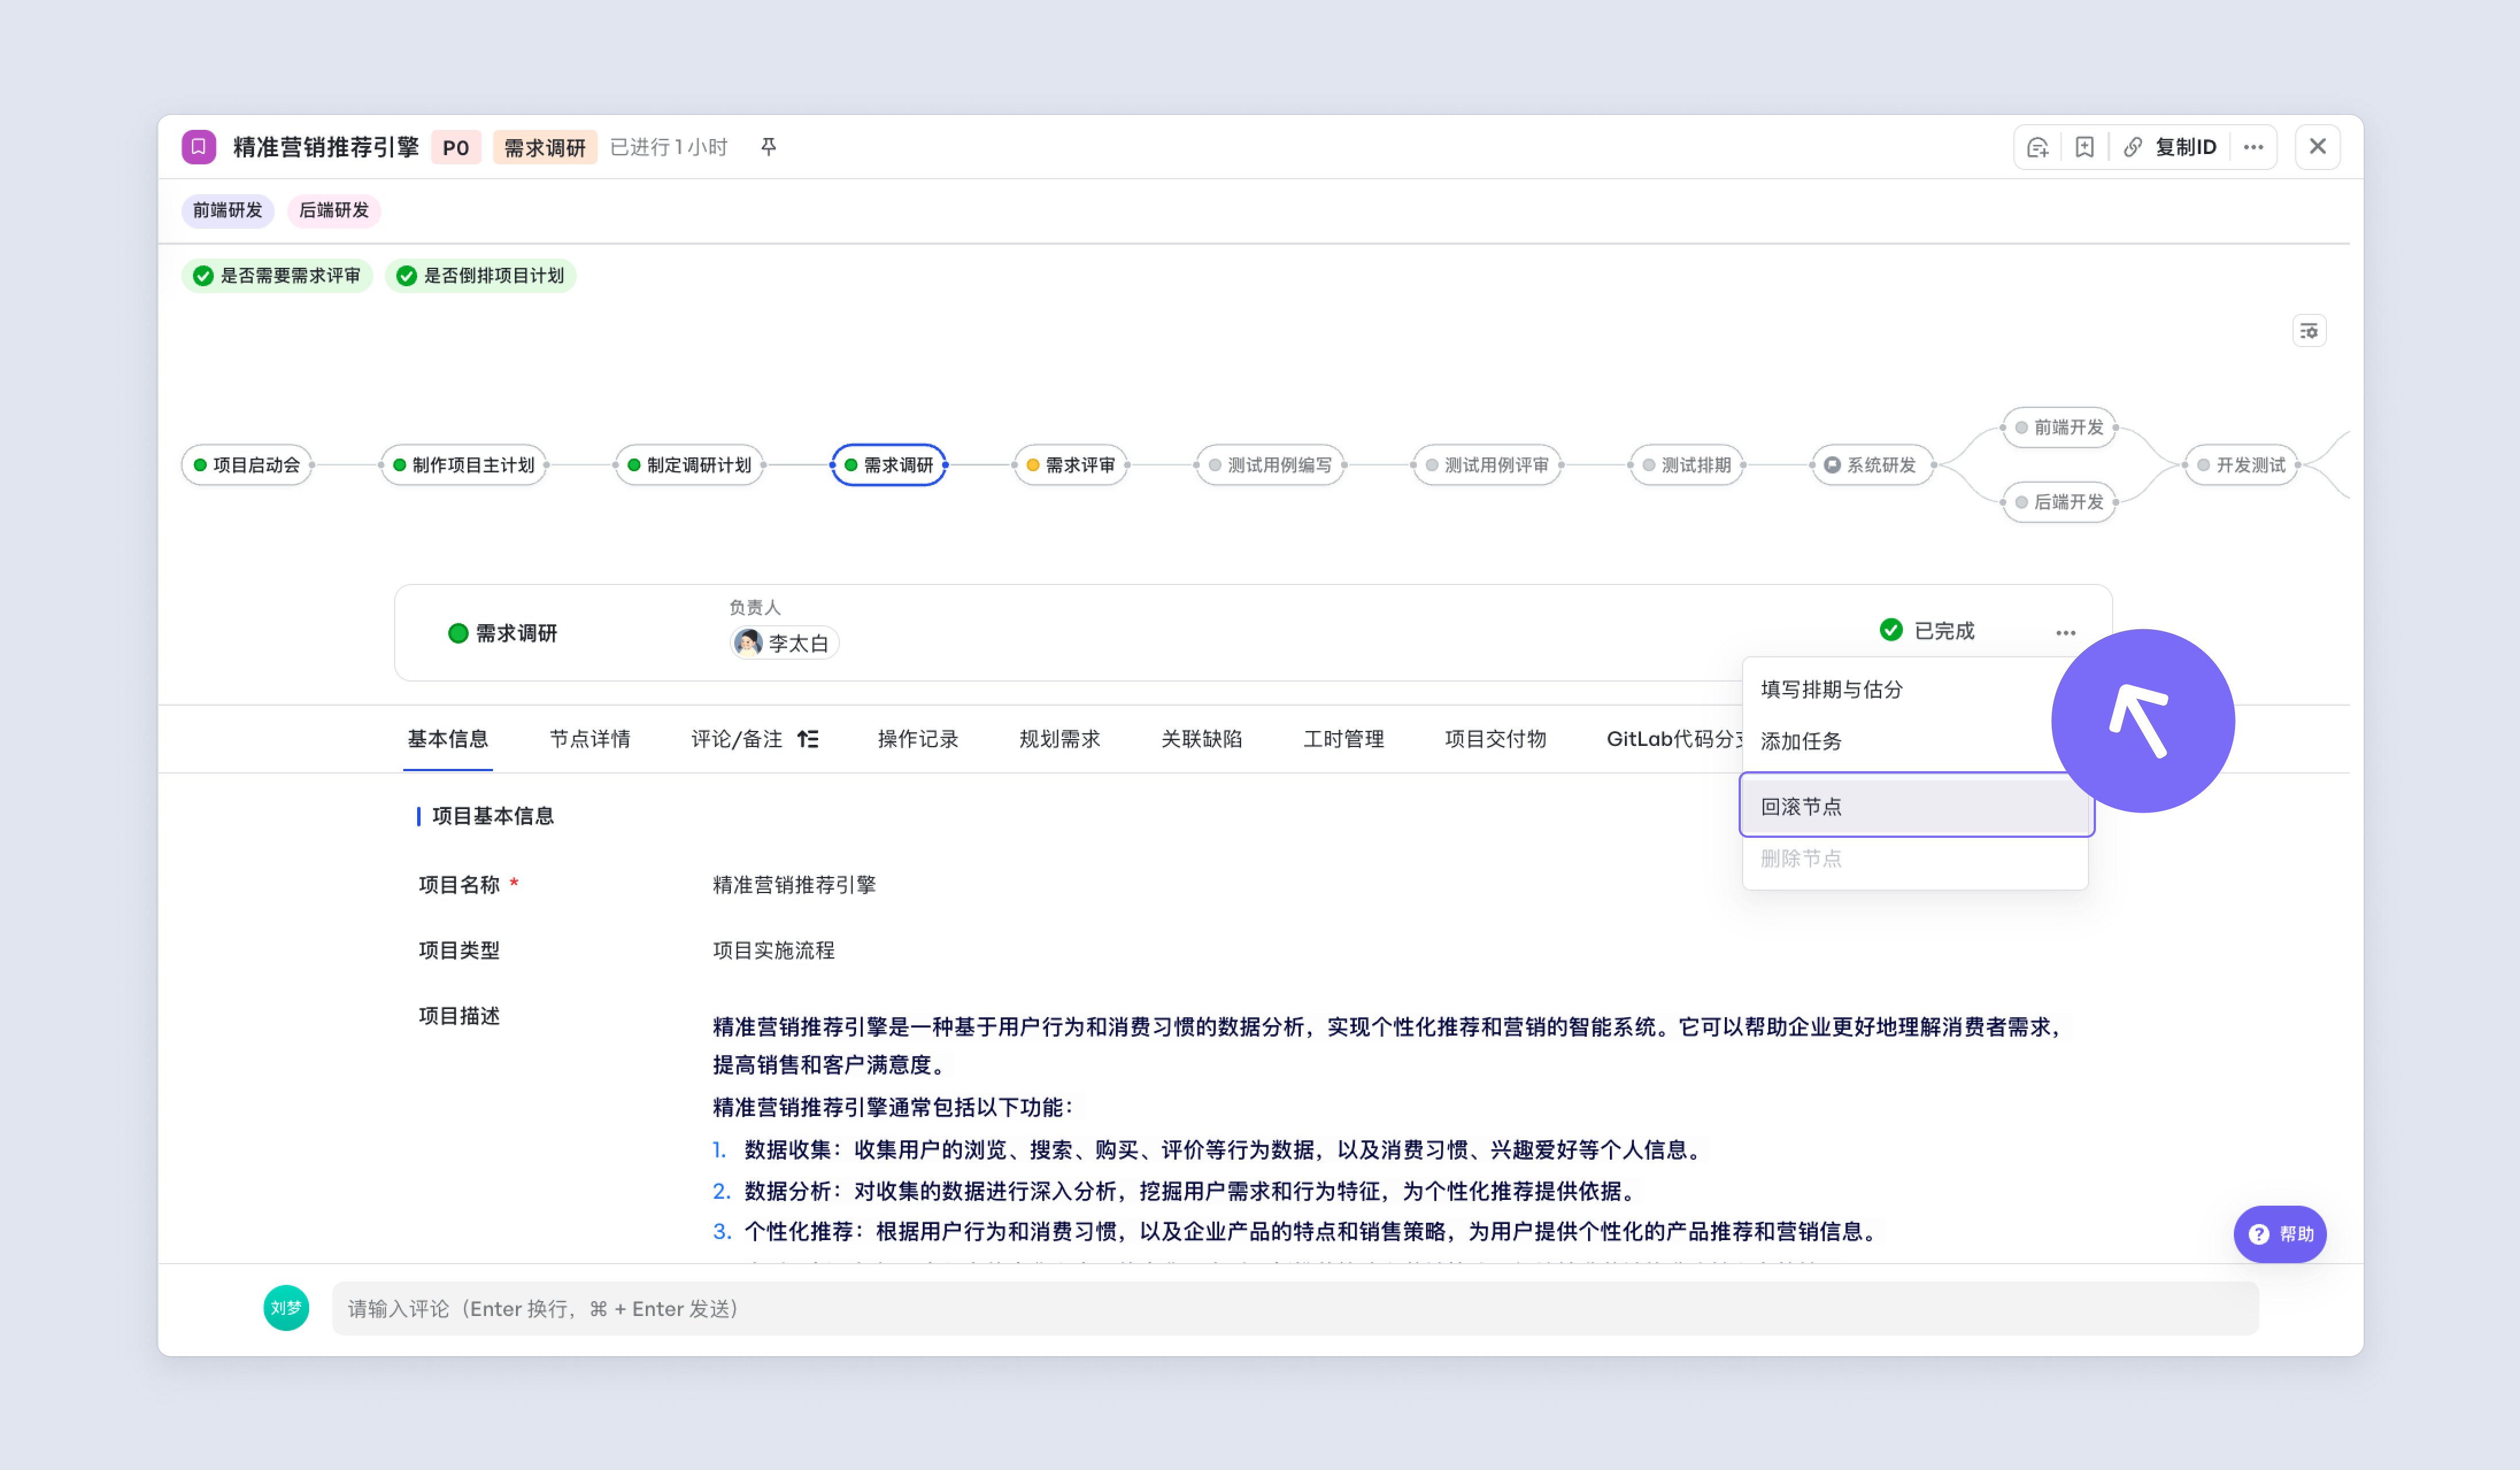
Task: Switch to the 项目交付物 tab
Action: pyautogui.click(x=1496, y=739)
